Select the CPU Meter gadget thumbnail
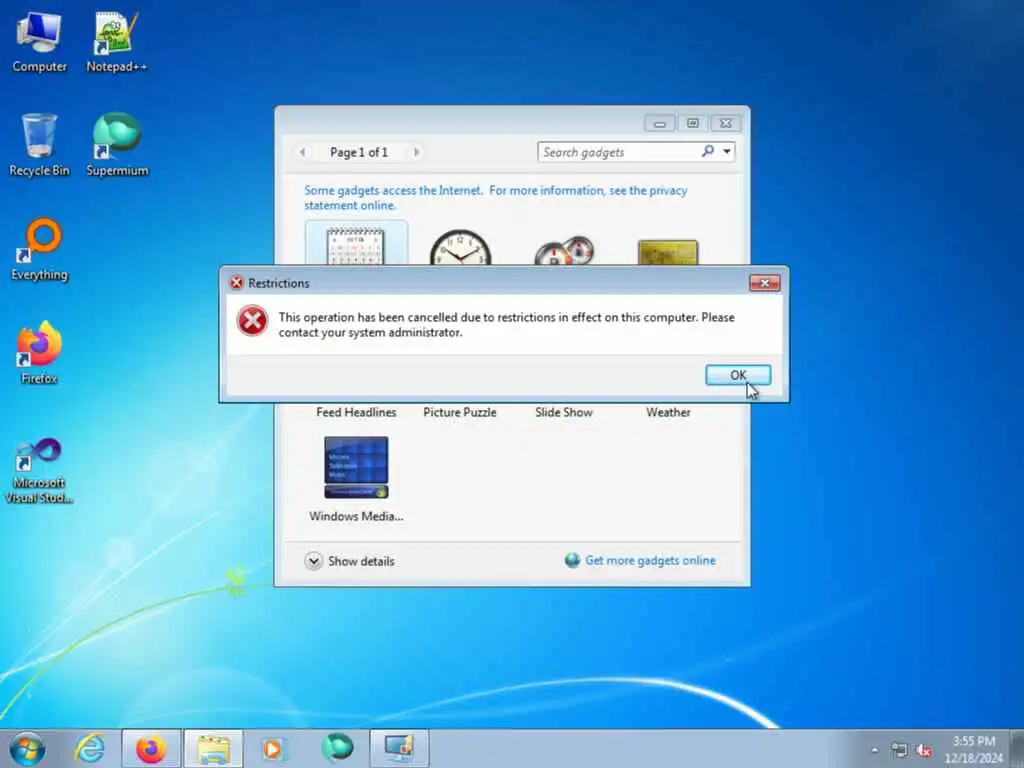The height and width of the screenshot is (768, 1024). pyautogui.click(x=564, y=249)
